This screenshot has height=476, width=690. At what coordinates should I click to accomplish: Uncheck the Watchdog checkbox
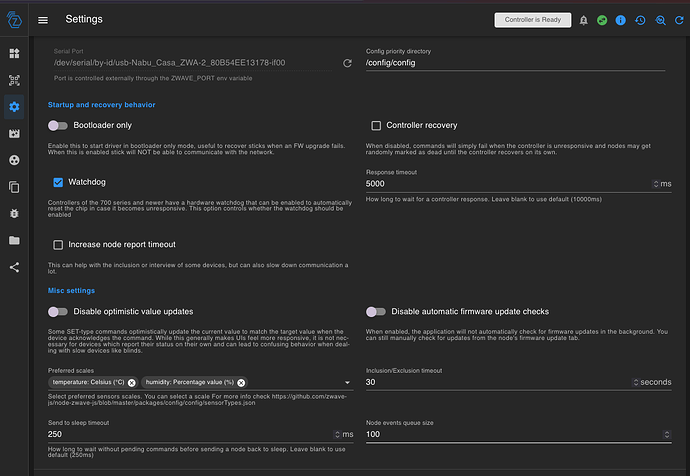pyautogui.click(x=58, y=182)
